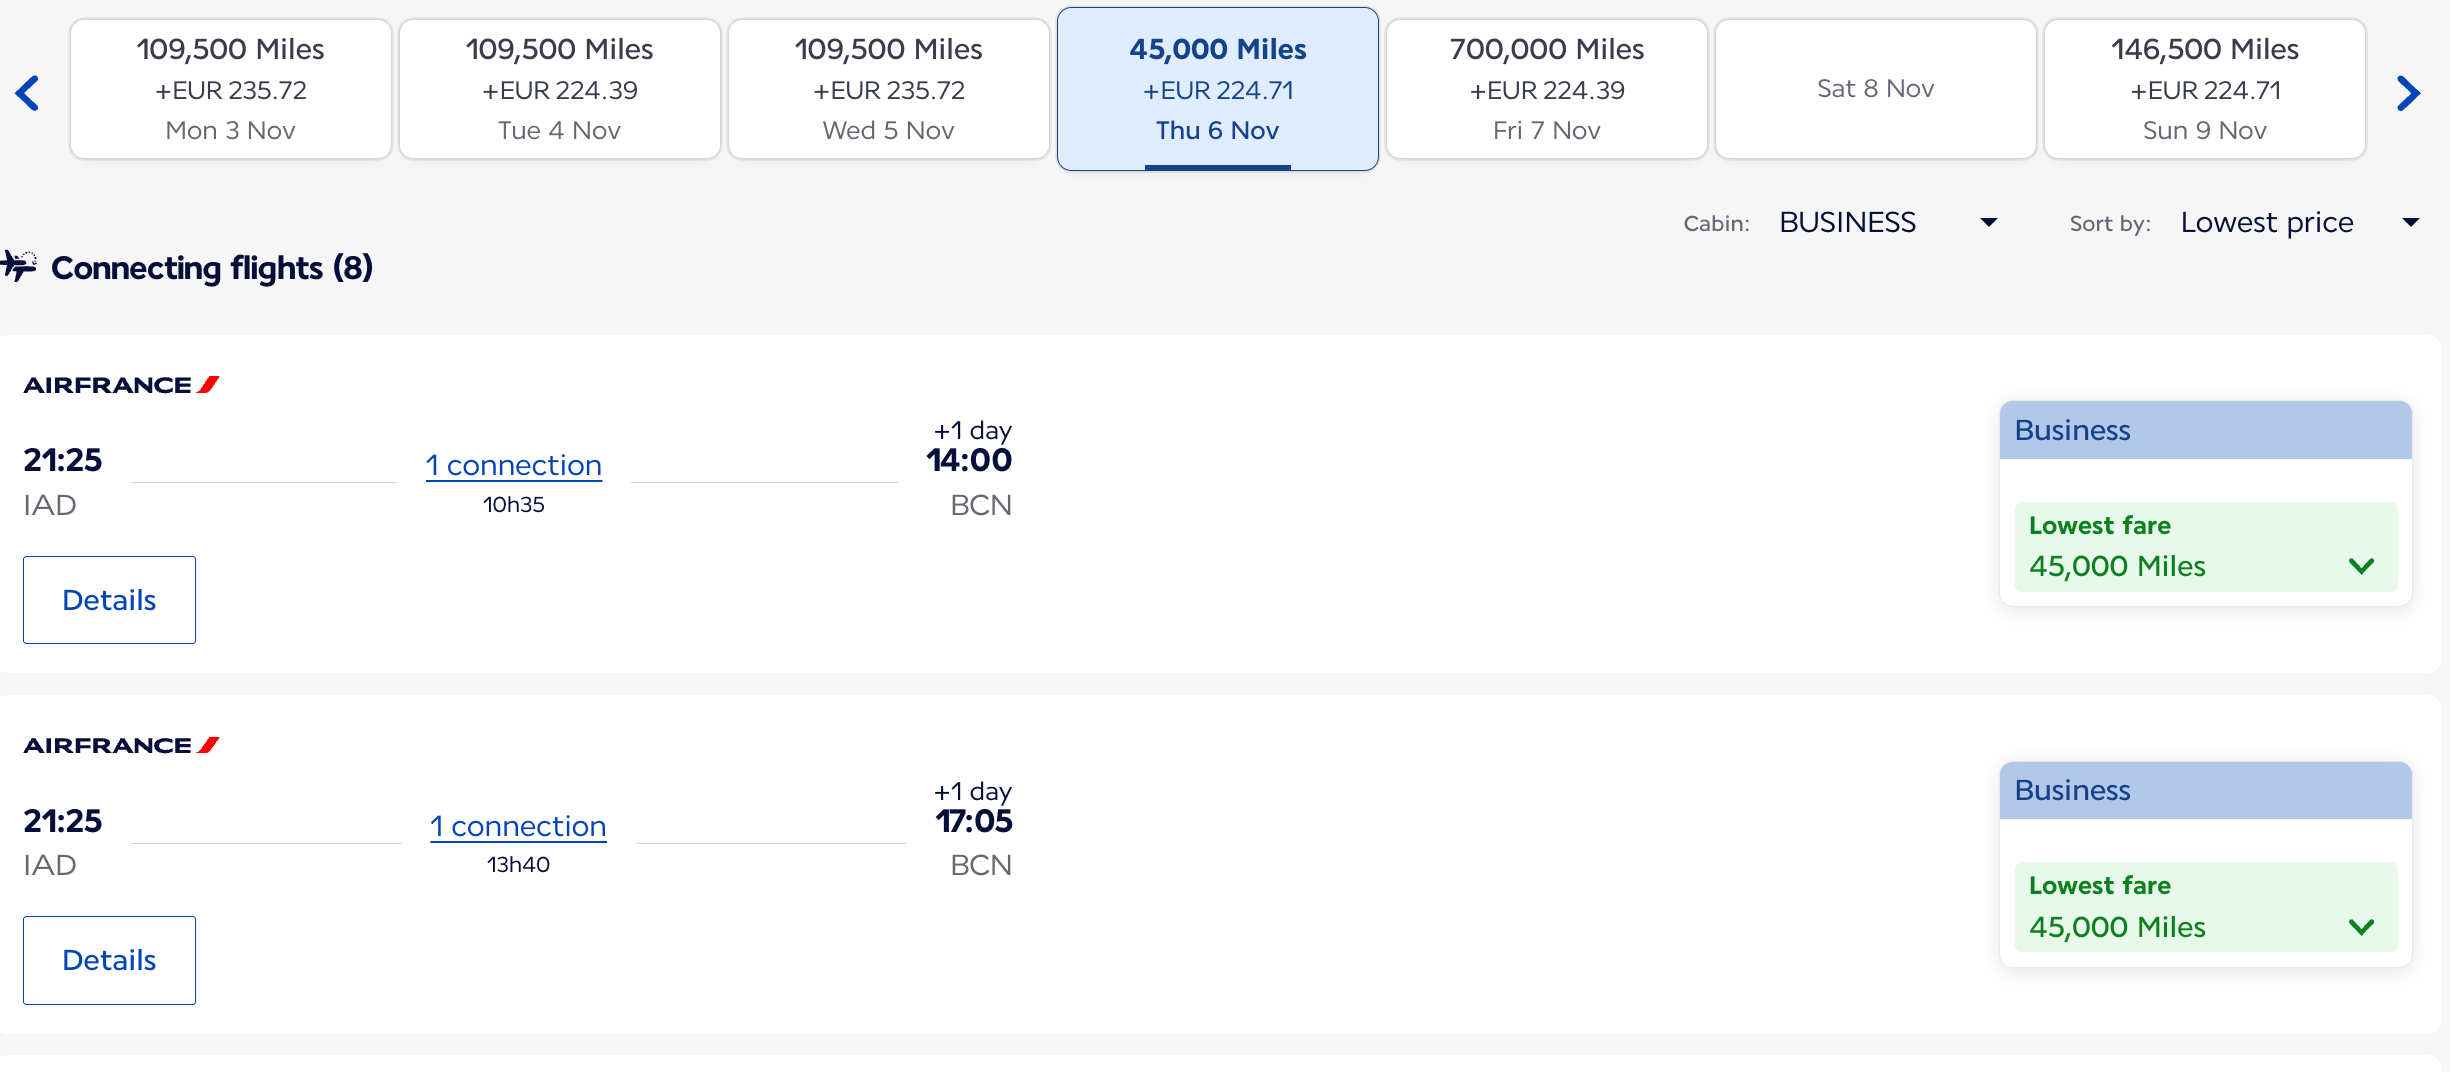Show later dates with right arrow
Image resolution: width=2450 pixels, height=1072 pixels.
pyautogui.click(x=2409, y=93)
